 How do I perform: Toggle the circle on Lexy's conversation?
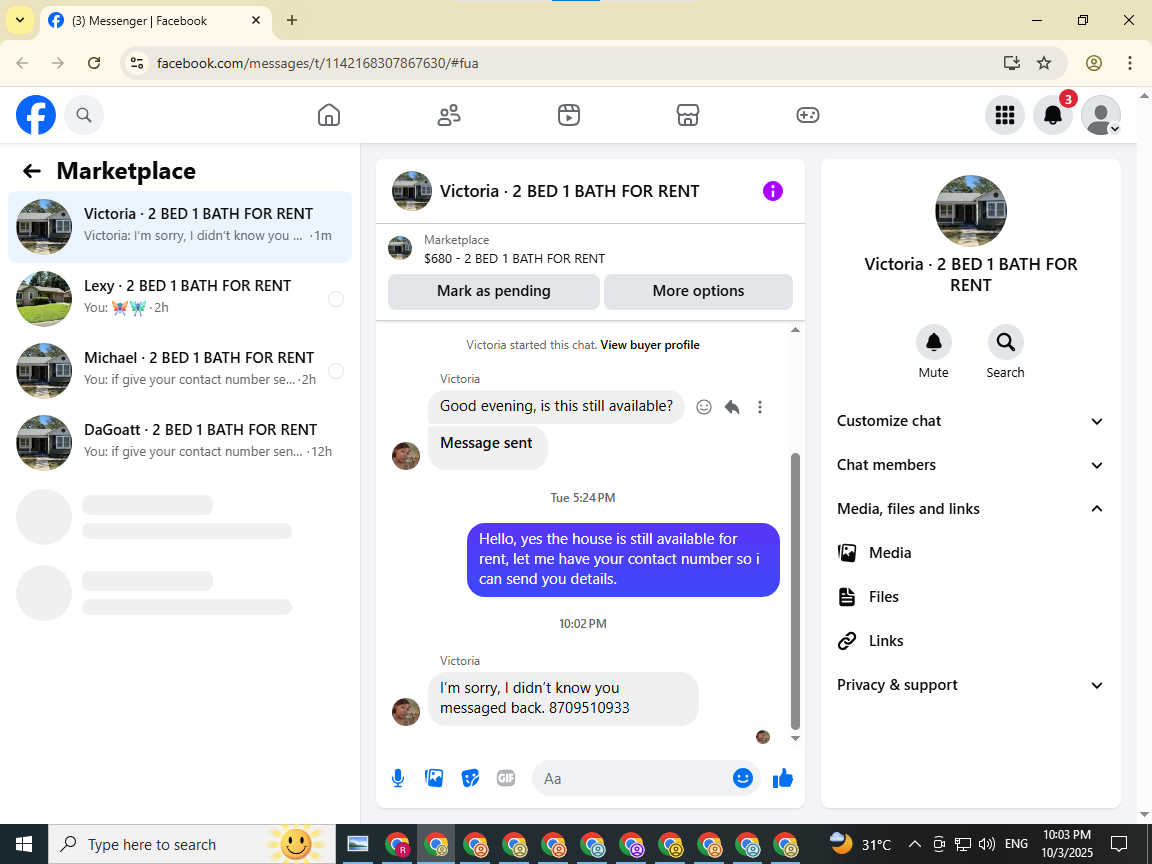point(336,299)
